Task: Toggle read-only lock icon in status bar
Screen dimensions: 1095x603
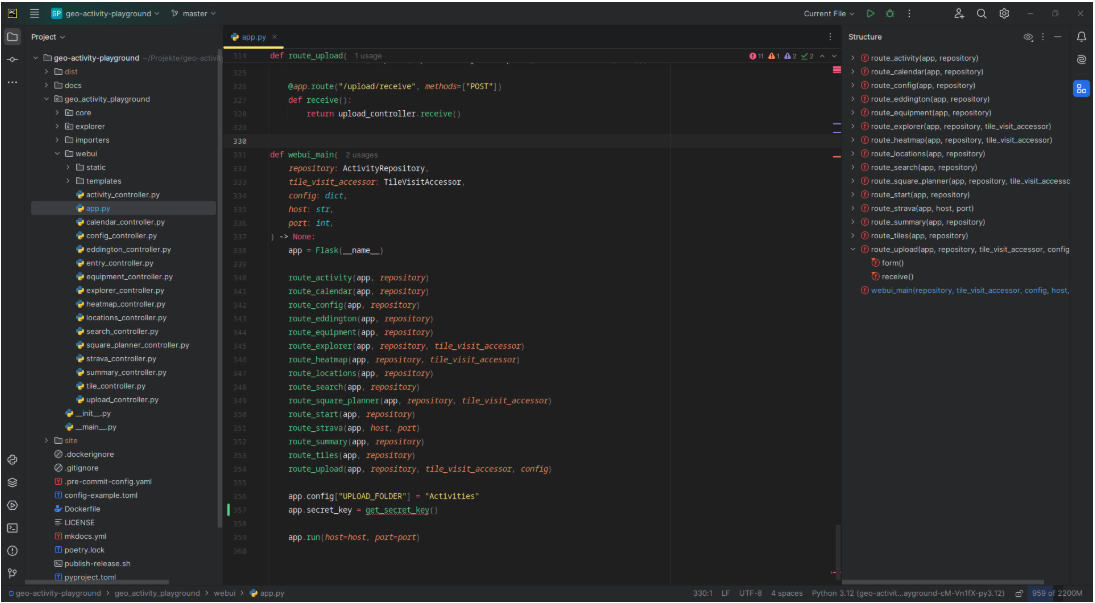Action: click(x=1019, y=593)
